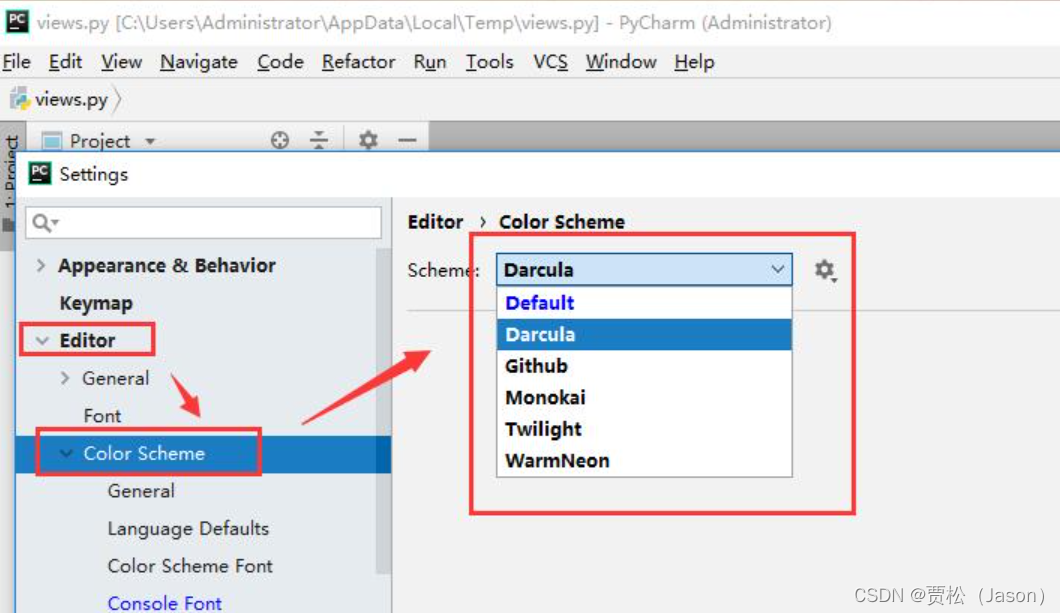The width and height of the screenshot is (1060, 615).
Task: Collapse the Color Scheme chevron
Action: pos(66,453)
